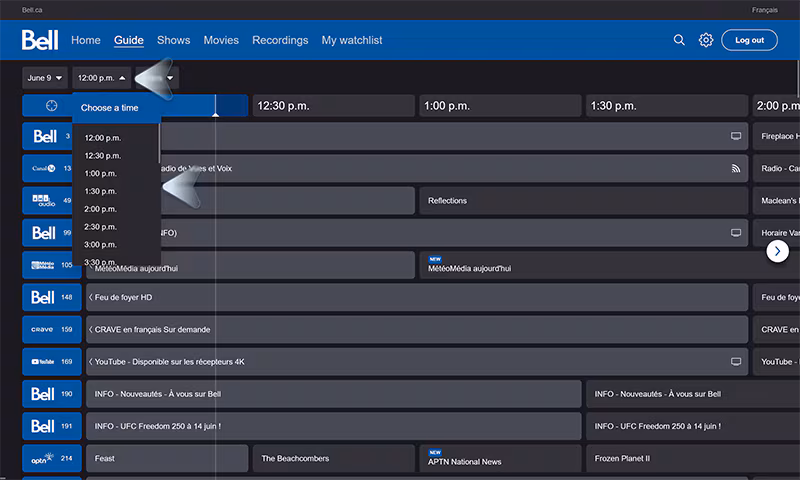Advance guide with the right arrow button

(778, 251)
